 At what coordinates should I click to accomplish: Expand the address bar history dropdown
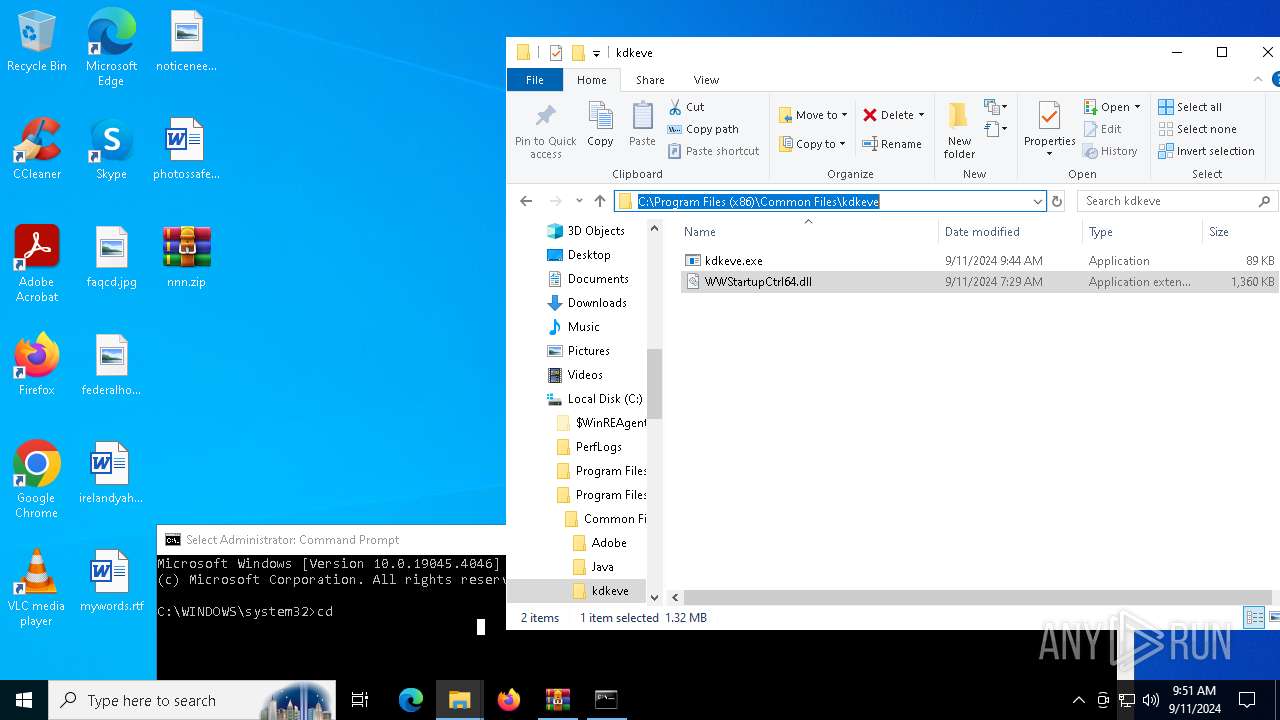(x=1037, y=201)
